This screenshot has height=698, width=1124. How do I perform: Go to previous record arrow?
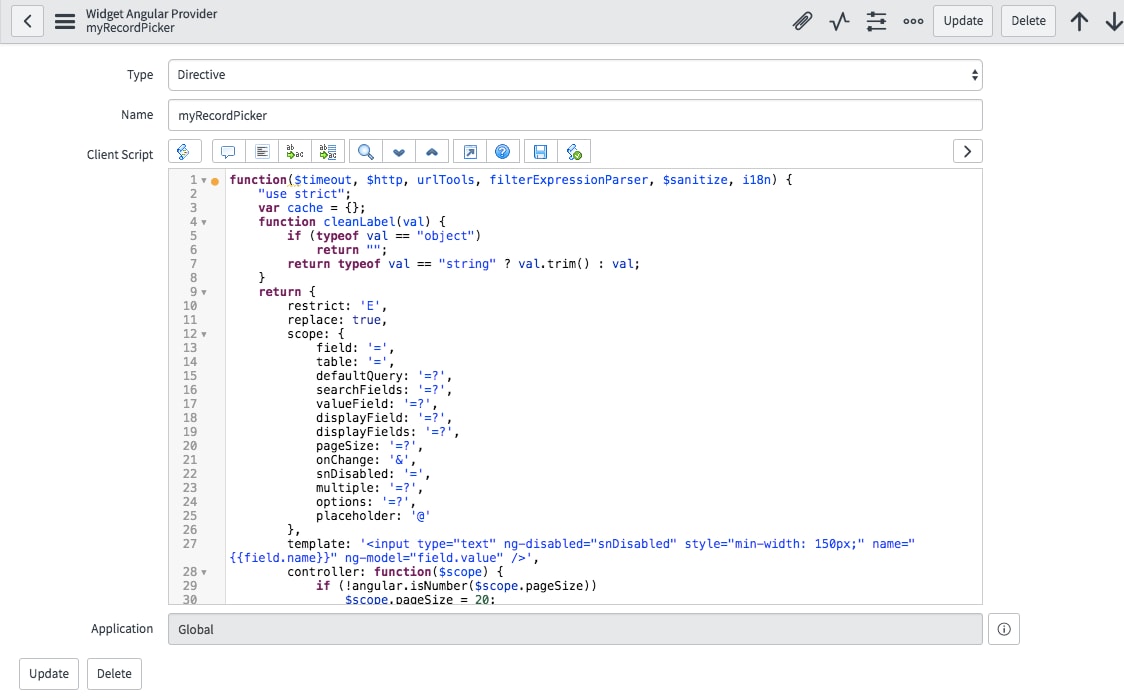click(1079, 21)
